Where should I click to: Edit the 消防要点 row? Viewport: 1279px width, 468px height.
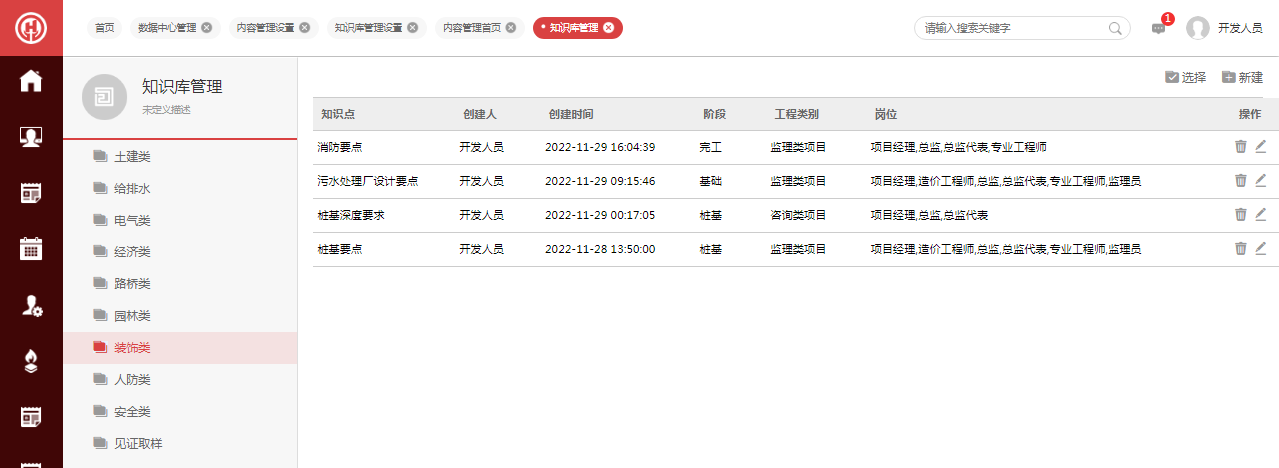click(x=1261, y=147)
